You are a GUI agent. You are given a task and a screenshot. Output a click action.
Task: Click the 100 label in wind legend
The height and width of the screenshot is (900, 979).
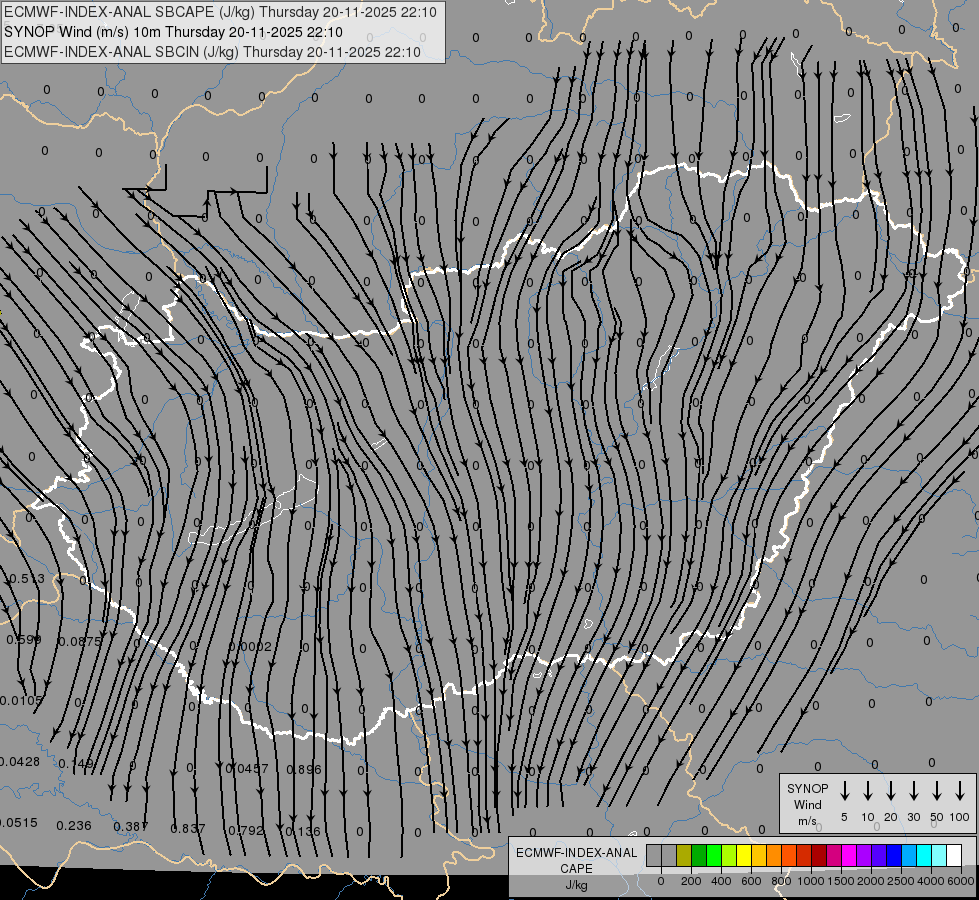tap(960, 817)
